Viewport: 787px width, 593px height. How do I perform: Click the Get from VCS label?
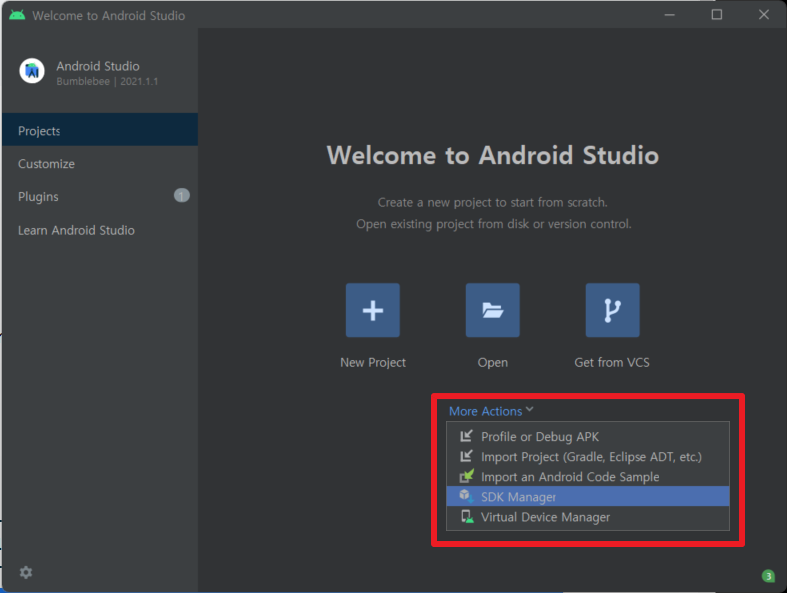pyautogui.click(x=612, y=363)
